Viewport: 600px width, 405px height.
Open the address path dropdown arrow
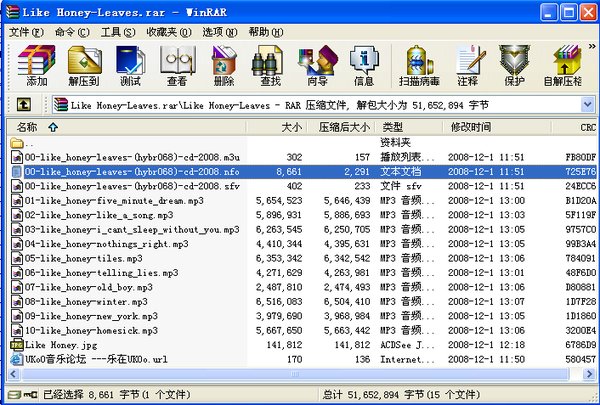588,105
